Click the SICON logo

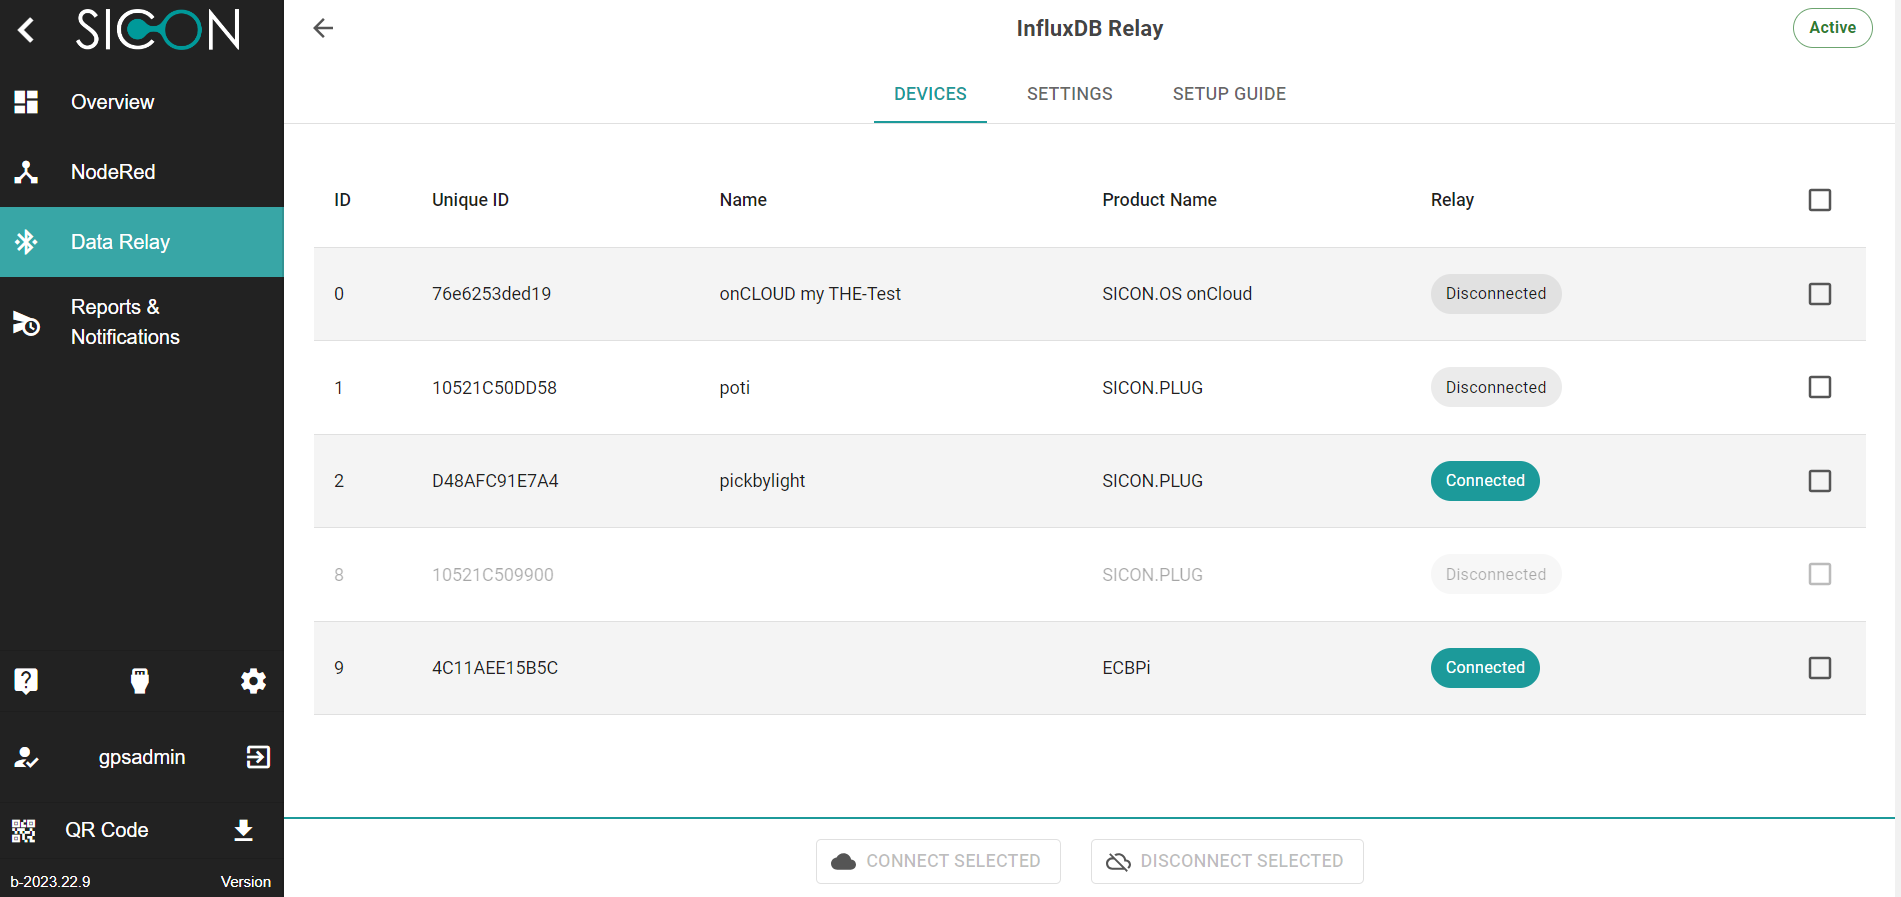point(158,29)
